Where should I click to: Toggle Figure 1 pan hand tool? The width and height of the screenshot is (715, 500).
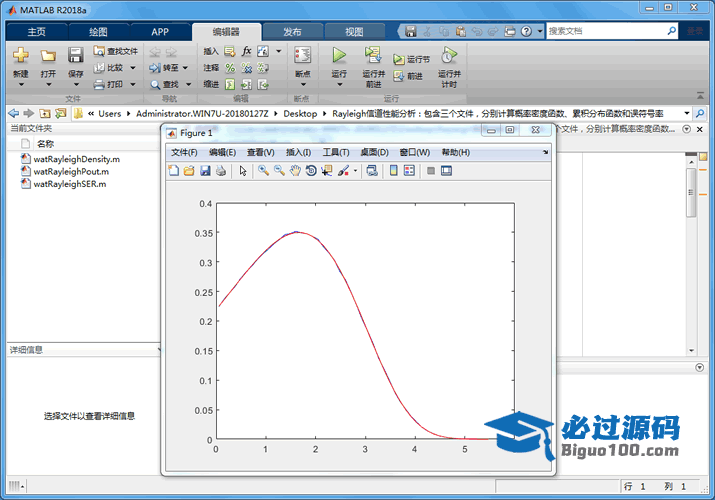coord(295,171)
